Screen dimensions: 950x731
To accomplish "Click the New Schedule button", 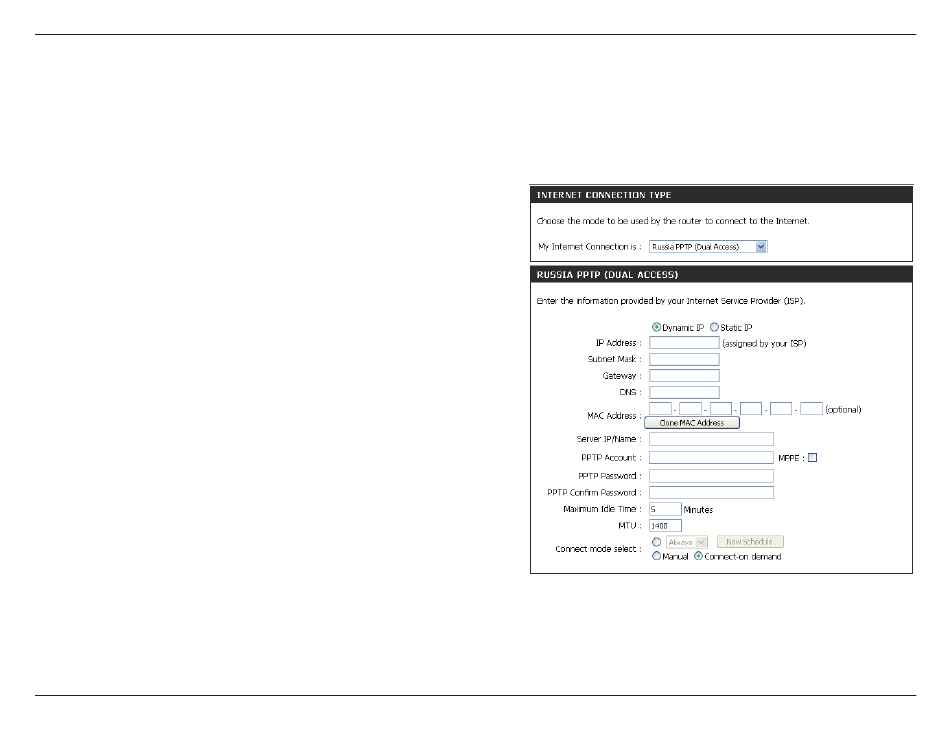I will (x=750, y=542).
